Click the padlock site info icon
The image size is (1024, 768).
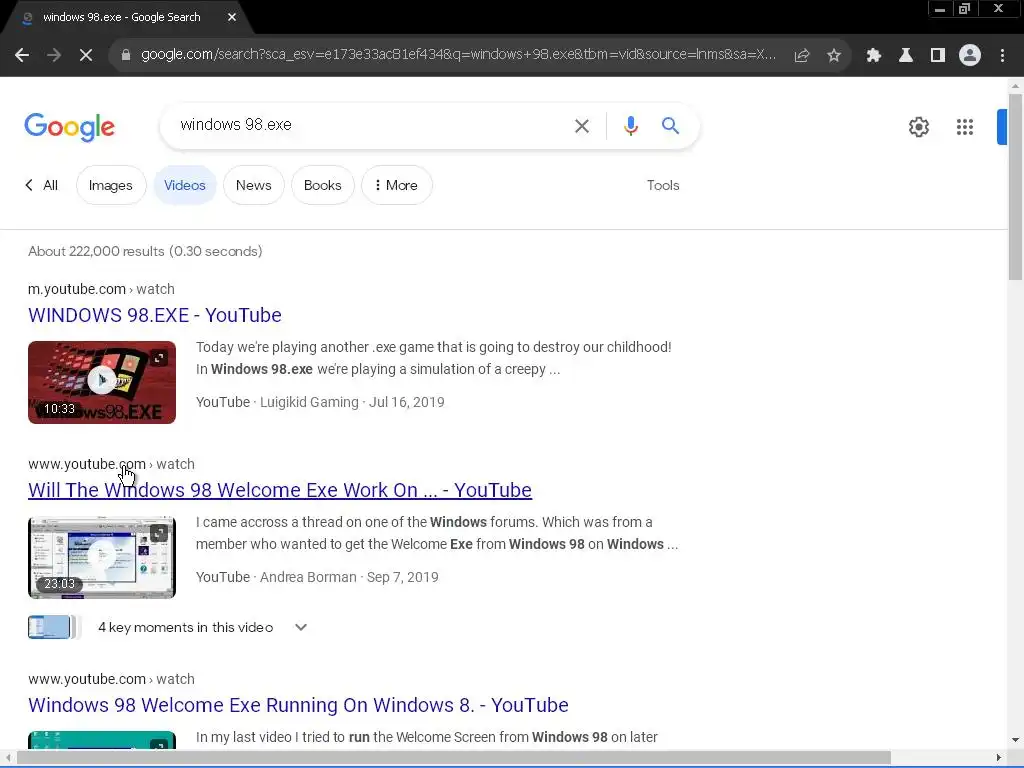pos(125,55)
